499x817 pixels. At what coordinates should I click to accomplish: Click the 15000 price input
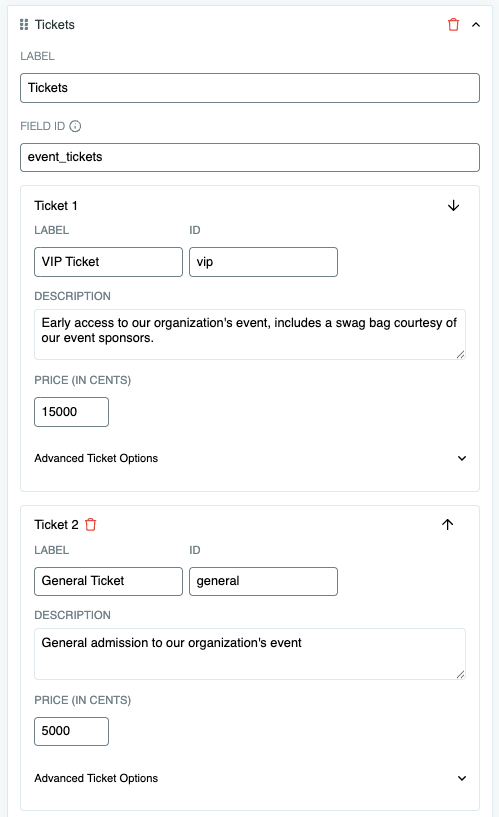click(x=71, y=412)
